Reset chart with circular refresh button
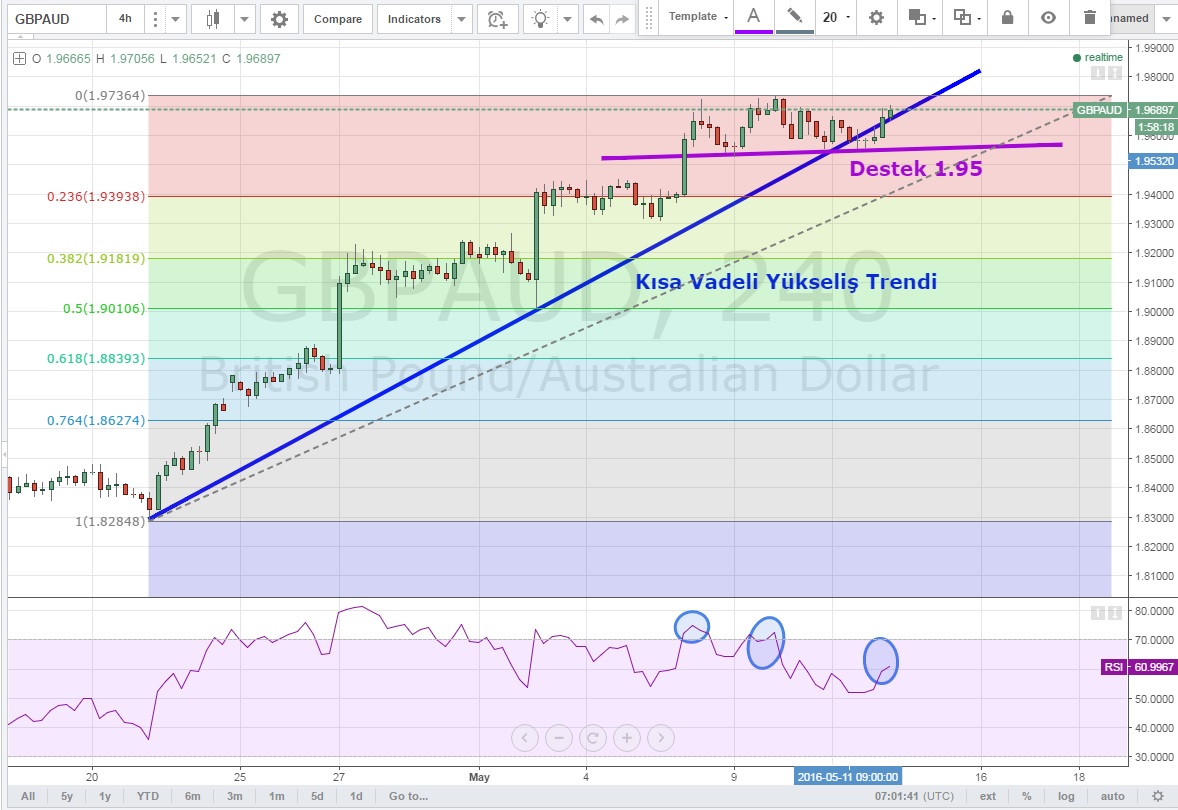This screenshot has width=1178, height=810. (593, 739)
